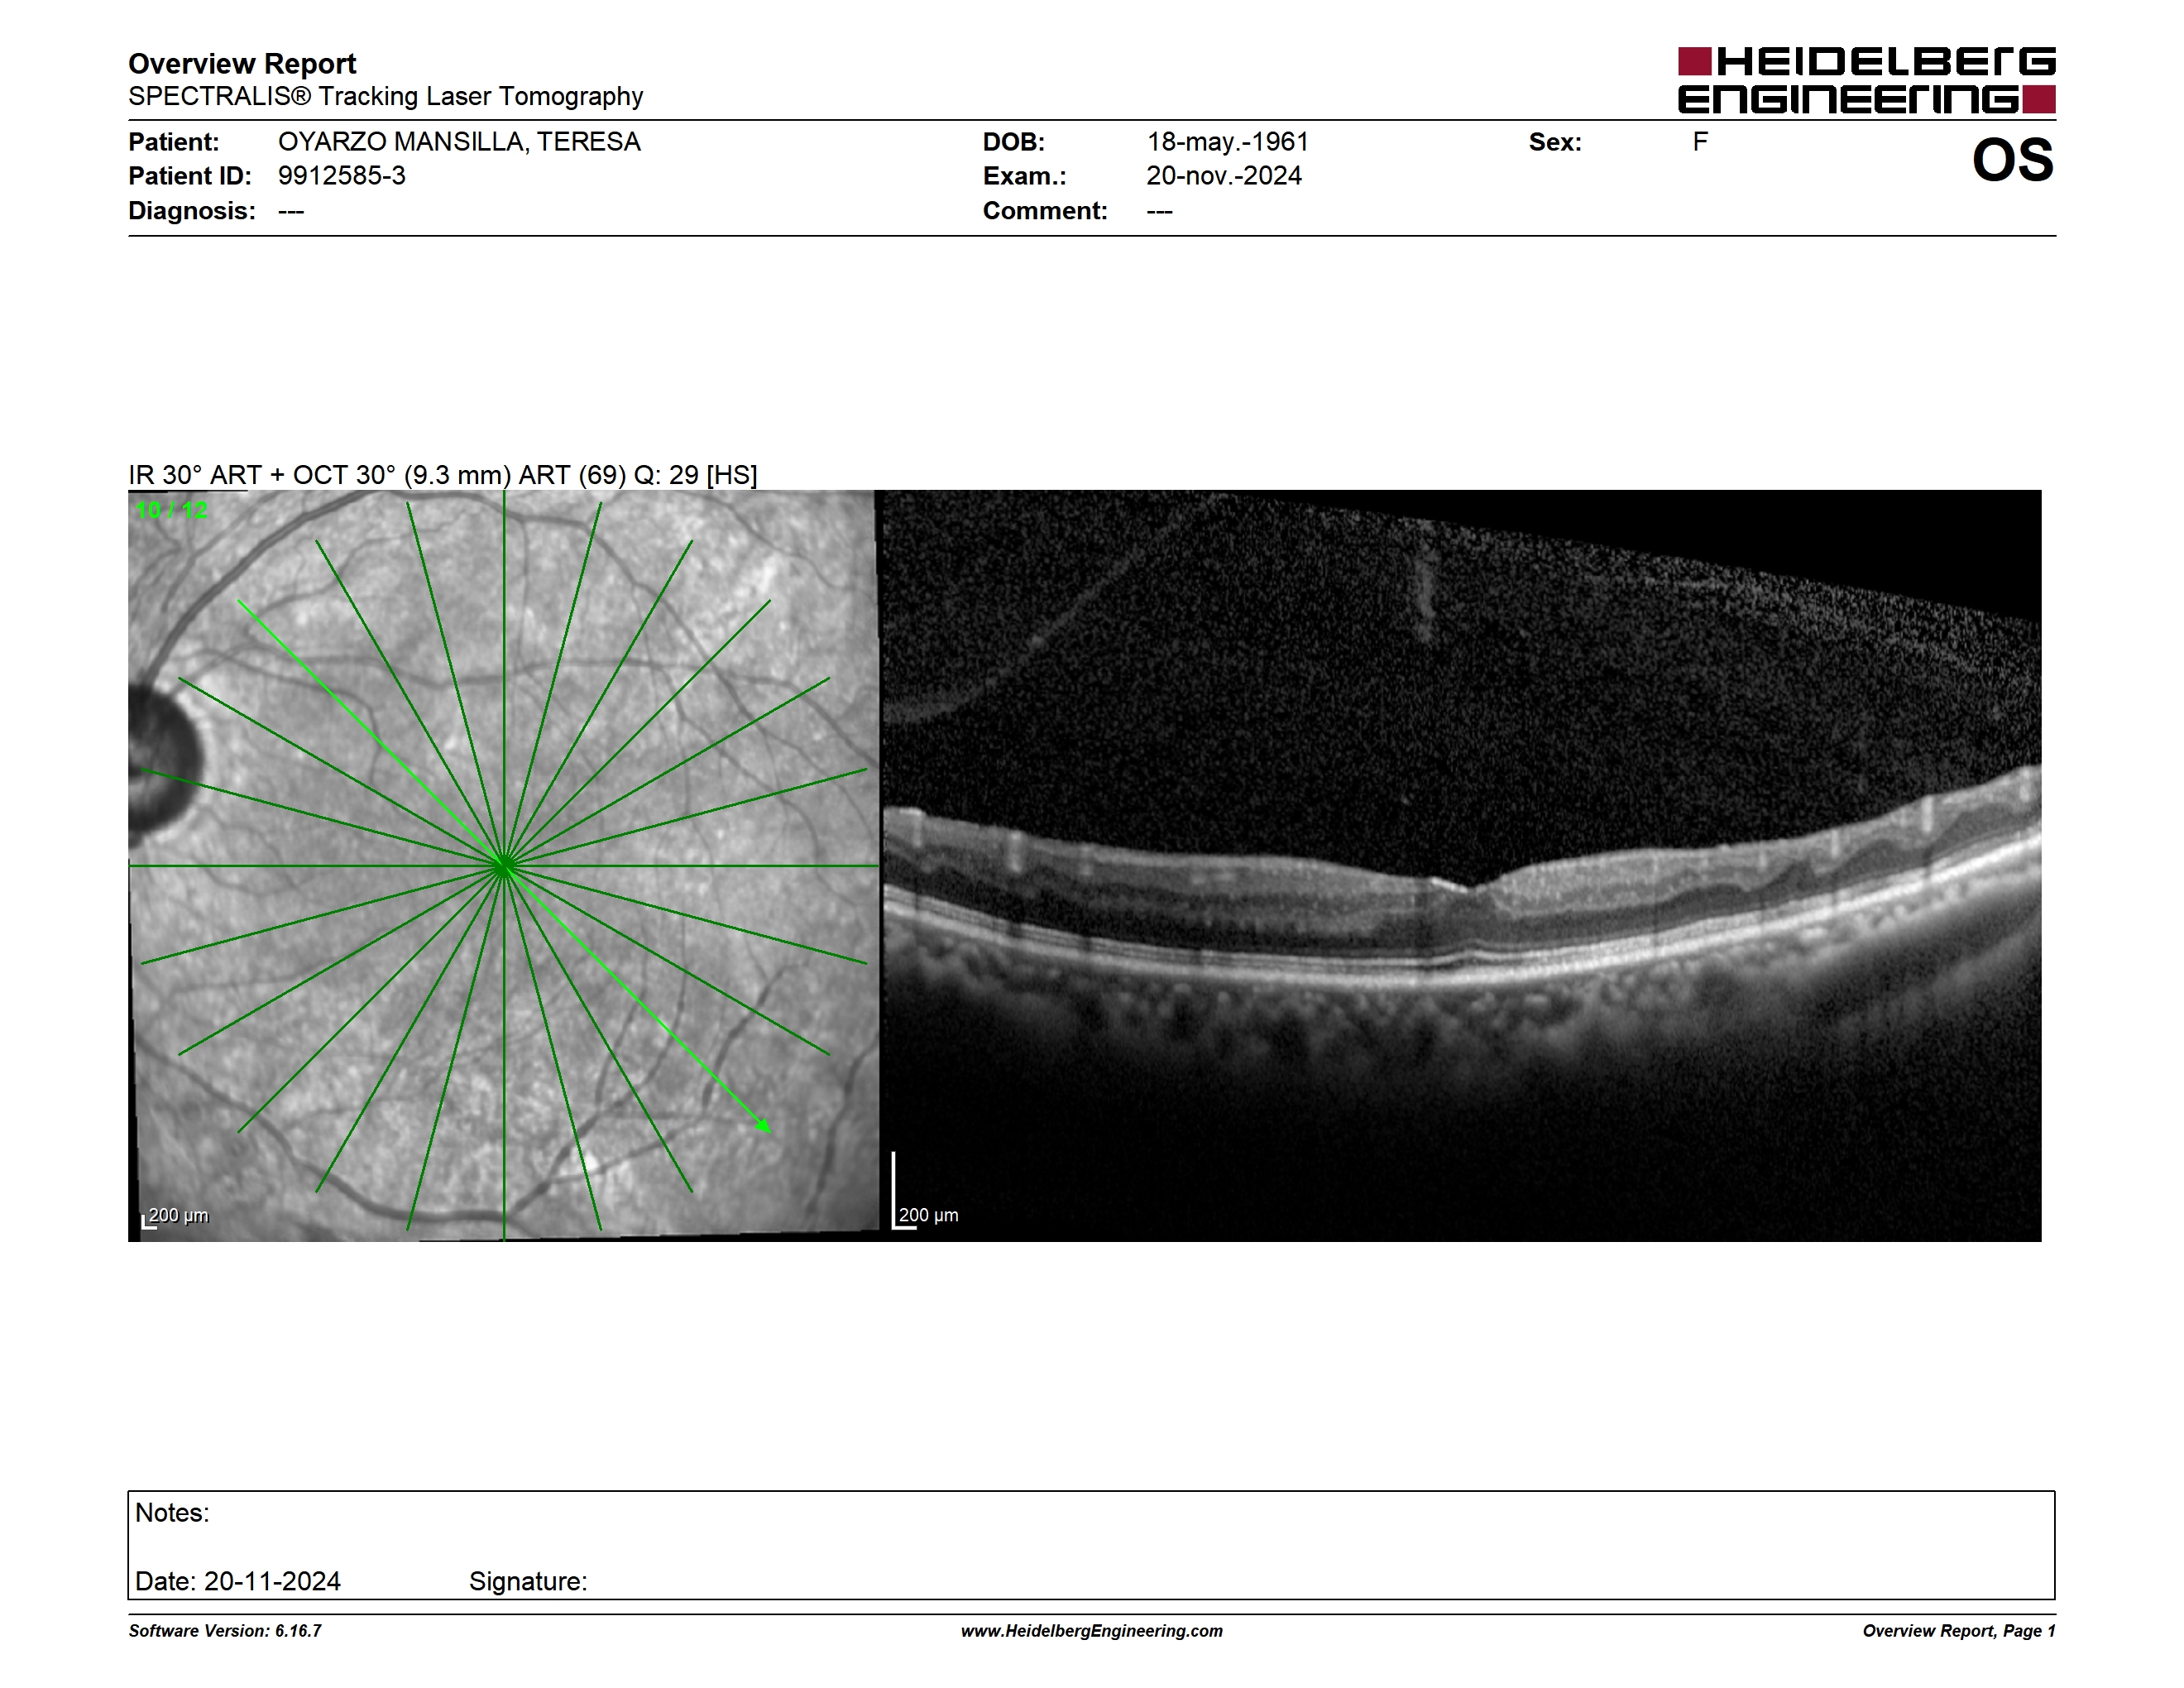
Task: Click the Comment: field label
Action: coord(1045,211)
